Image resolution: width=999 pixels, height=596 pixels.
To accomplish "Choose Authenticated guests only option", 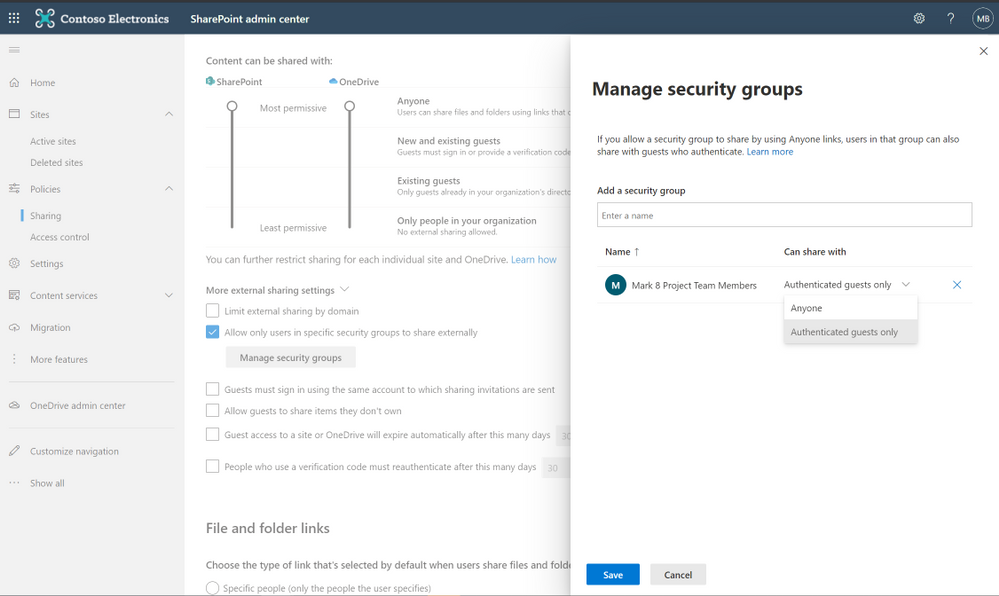I will tap(851, 332).
